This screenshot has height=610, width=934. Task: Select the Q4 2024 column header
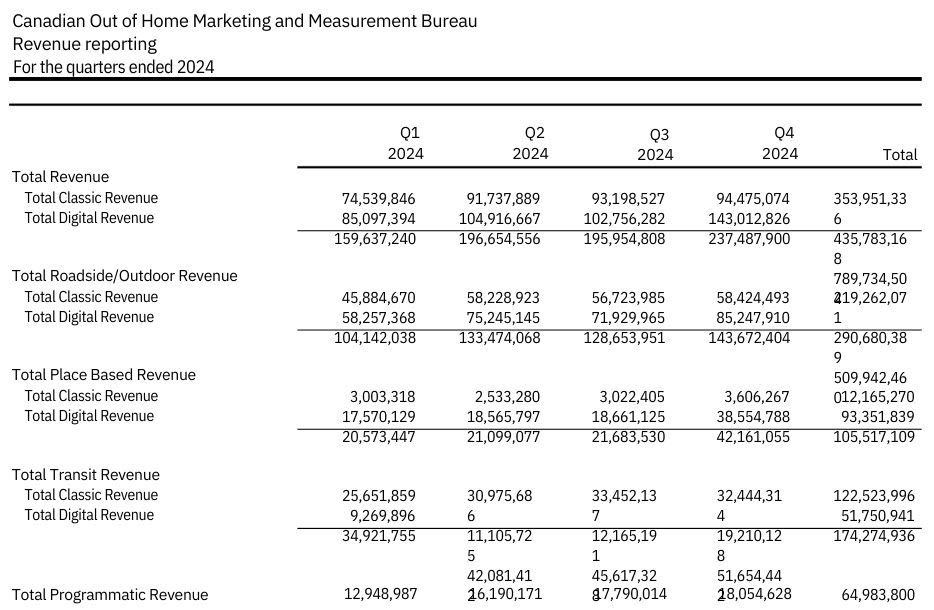tap(780, 143)
